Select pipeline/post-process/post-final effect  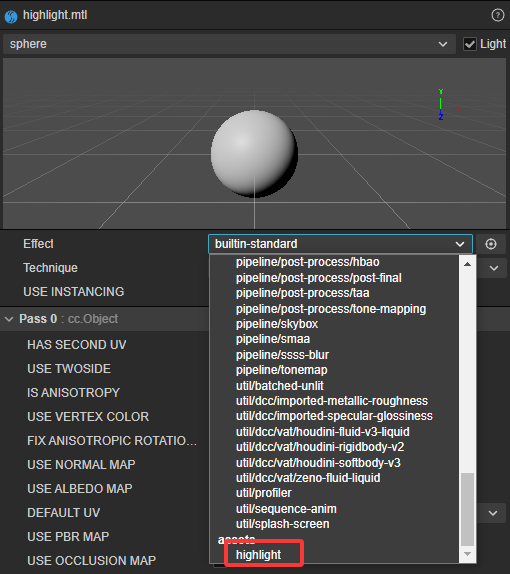[319, 278]
